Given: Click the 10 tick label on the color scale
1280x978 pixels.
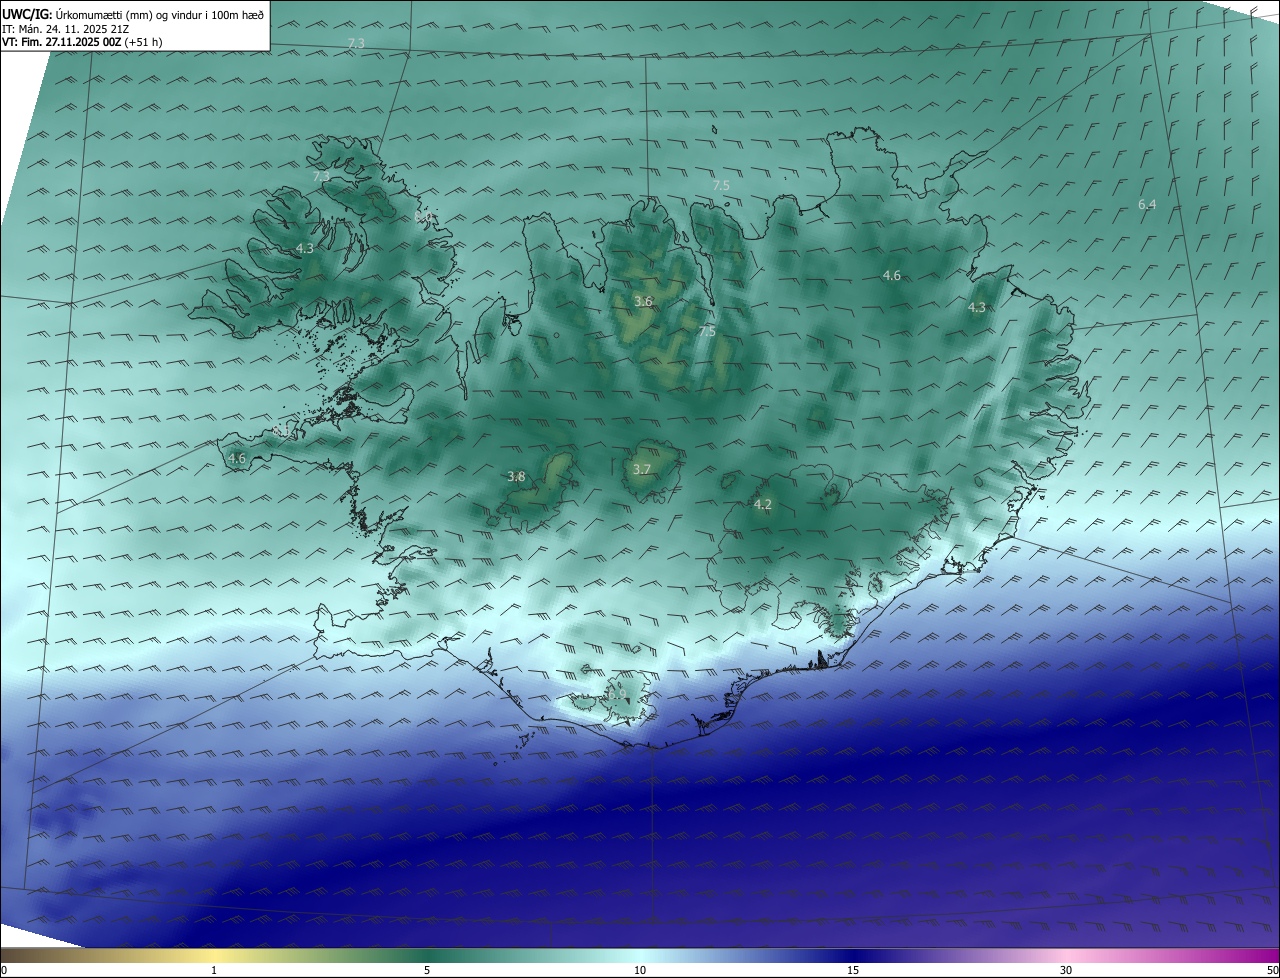Looking at the screenshot, I should [640, 970].
